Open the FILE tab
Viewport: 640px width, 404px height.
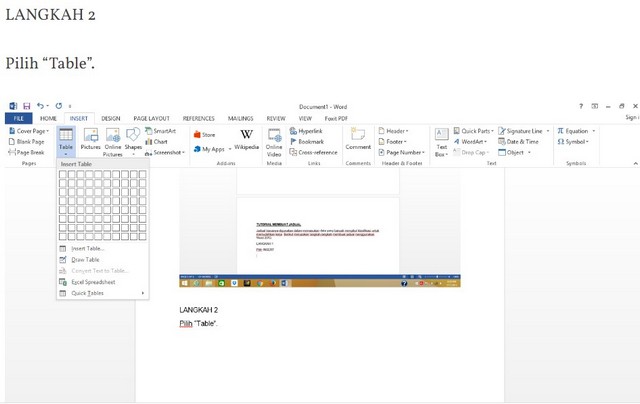(x=18, y=118)
